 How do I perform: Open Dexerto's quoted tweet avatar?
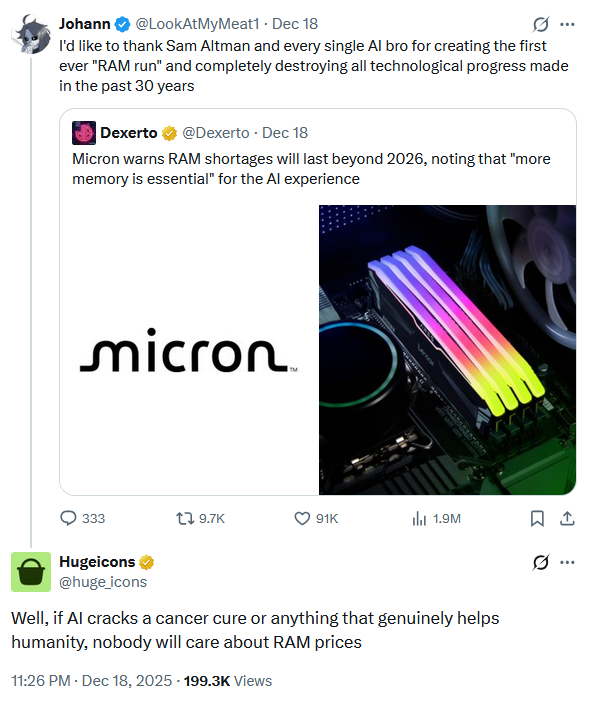84,133
